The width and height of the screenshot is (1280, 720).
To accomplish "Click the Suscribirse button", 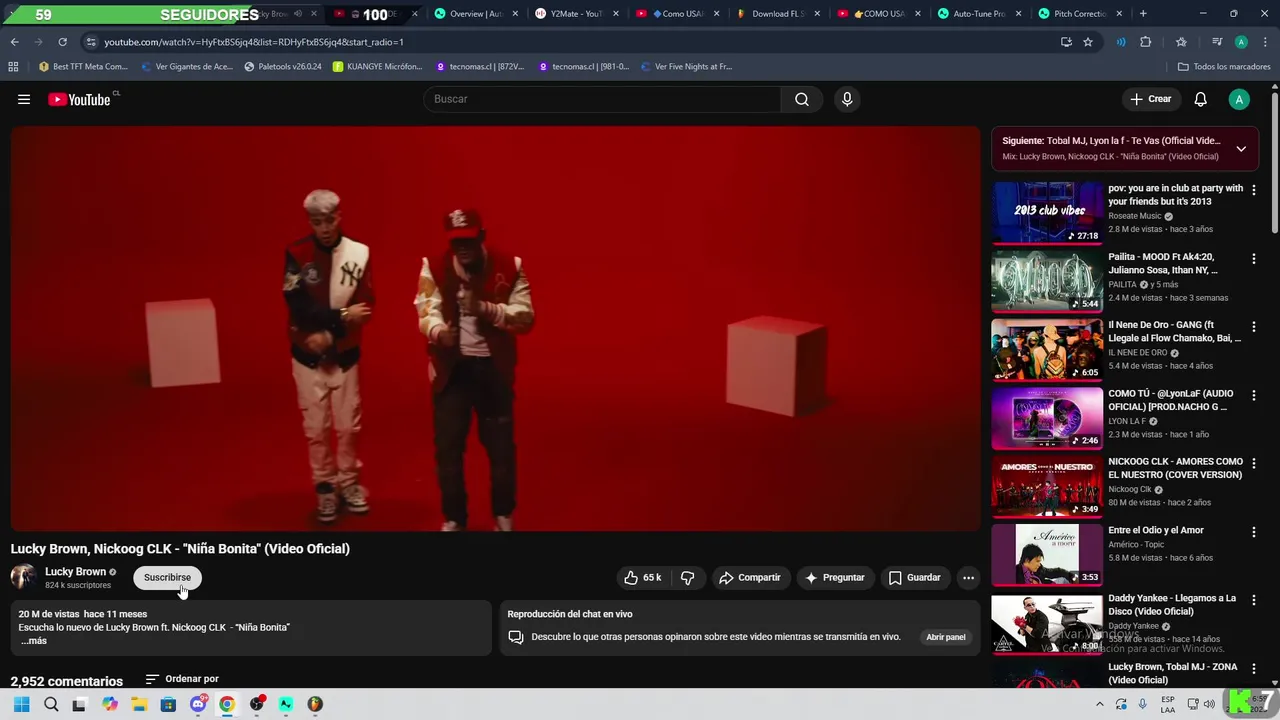I will pos(167,577).
